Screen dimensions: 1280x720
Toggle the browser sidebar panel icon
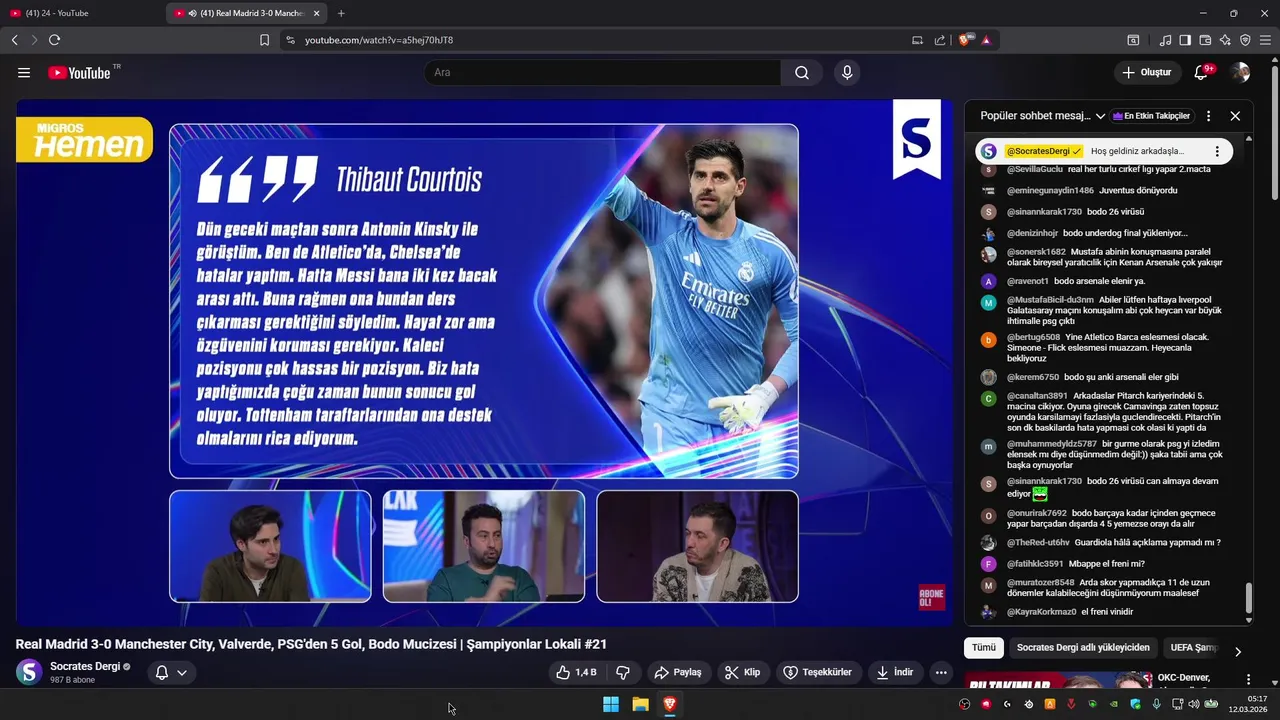(1185, 40)
